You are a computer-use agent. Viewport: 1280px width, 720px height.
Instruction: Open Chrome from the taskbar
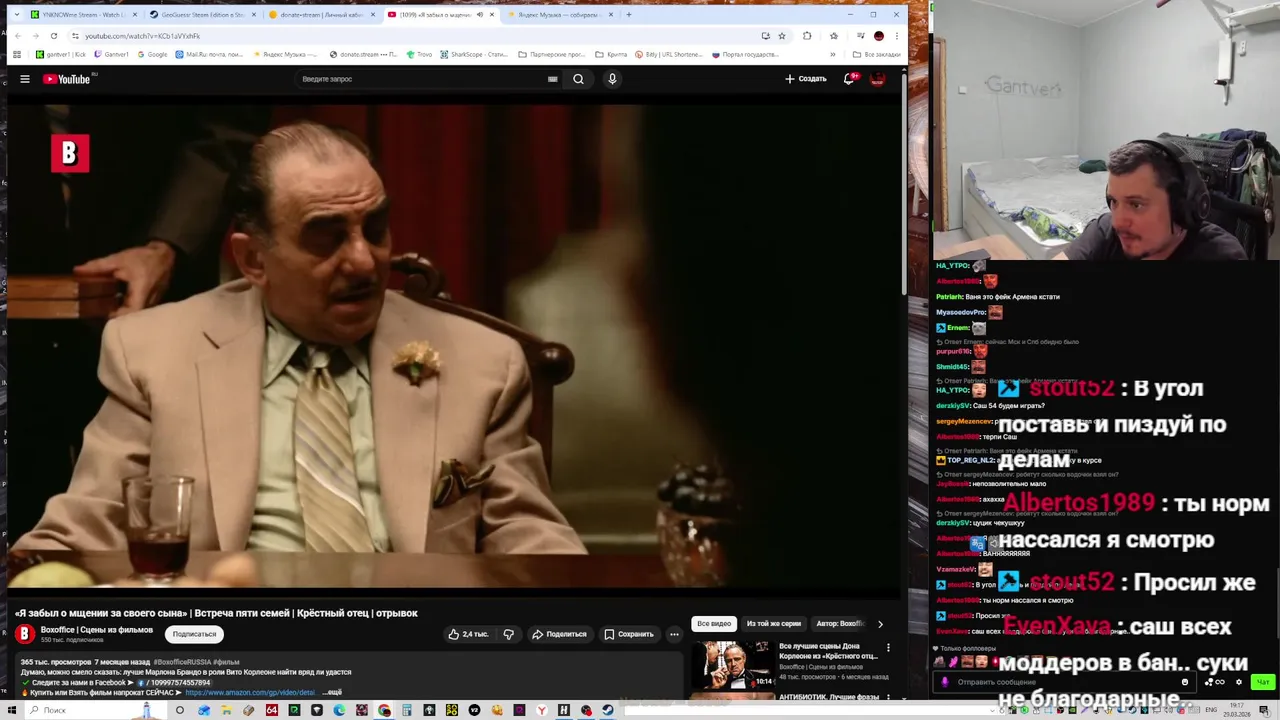pyautogui.click(x=384, y=710)
